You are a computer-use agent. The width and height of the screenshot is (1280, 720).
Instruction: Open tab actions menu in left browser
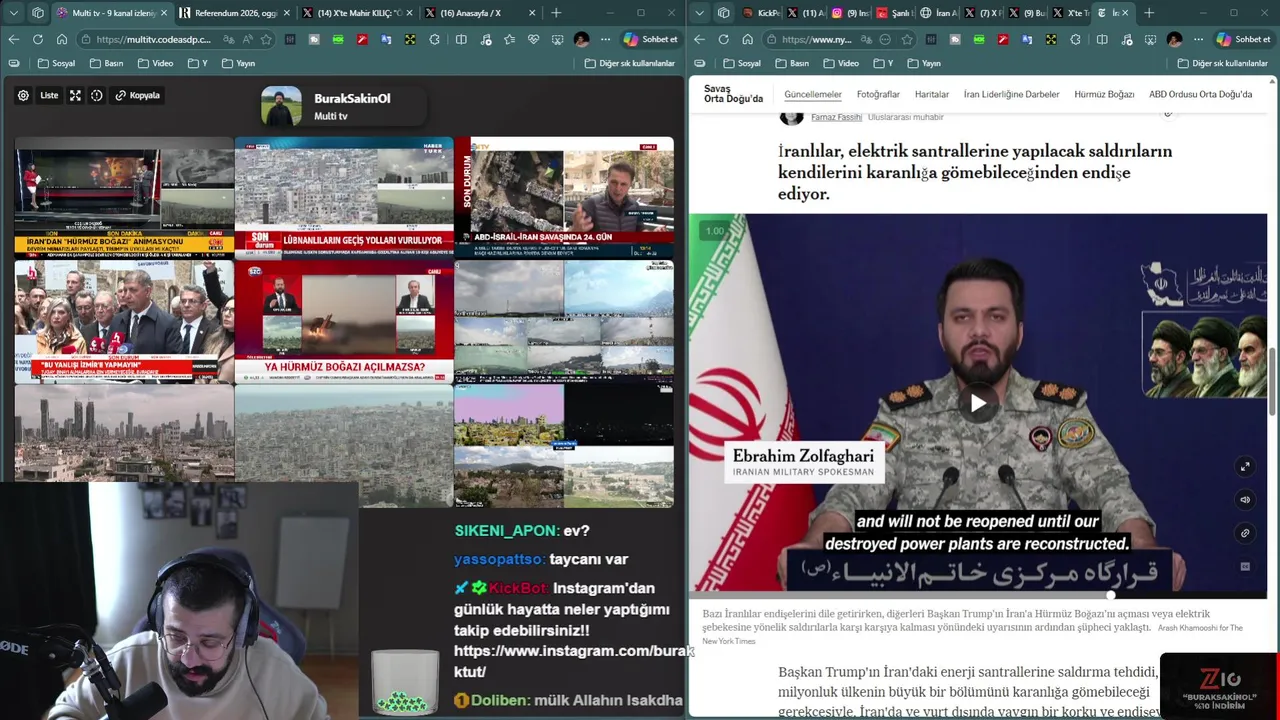click(x=13, y=13)
